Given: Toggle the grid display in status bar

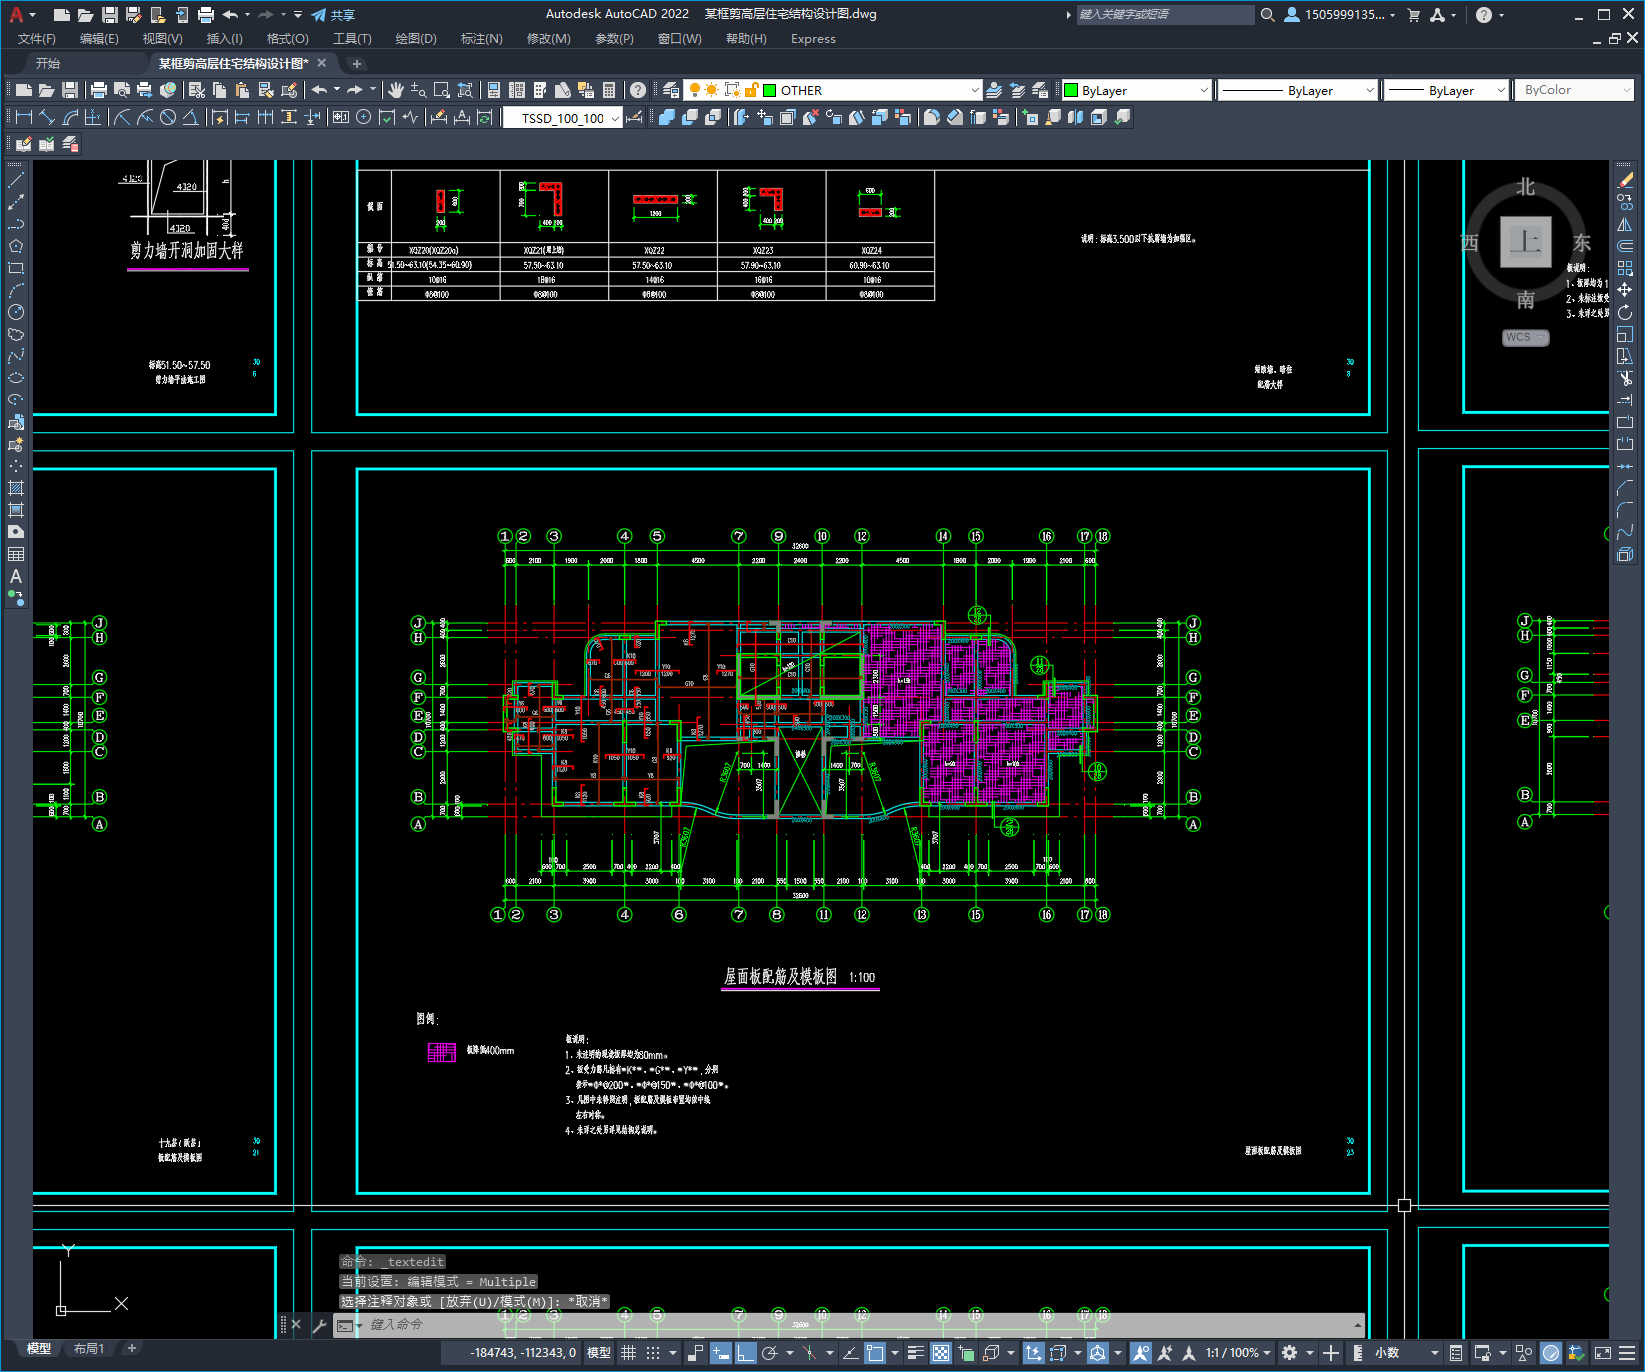Looking at the screenshot, I should (x=629, y=1353).
